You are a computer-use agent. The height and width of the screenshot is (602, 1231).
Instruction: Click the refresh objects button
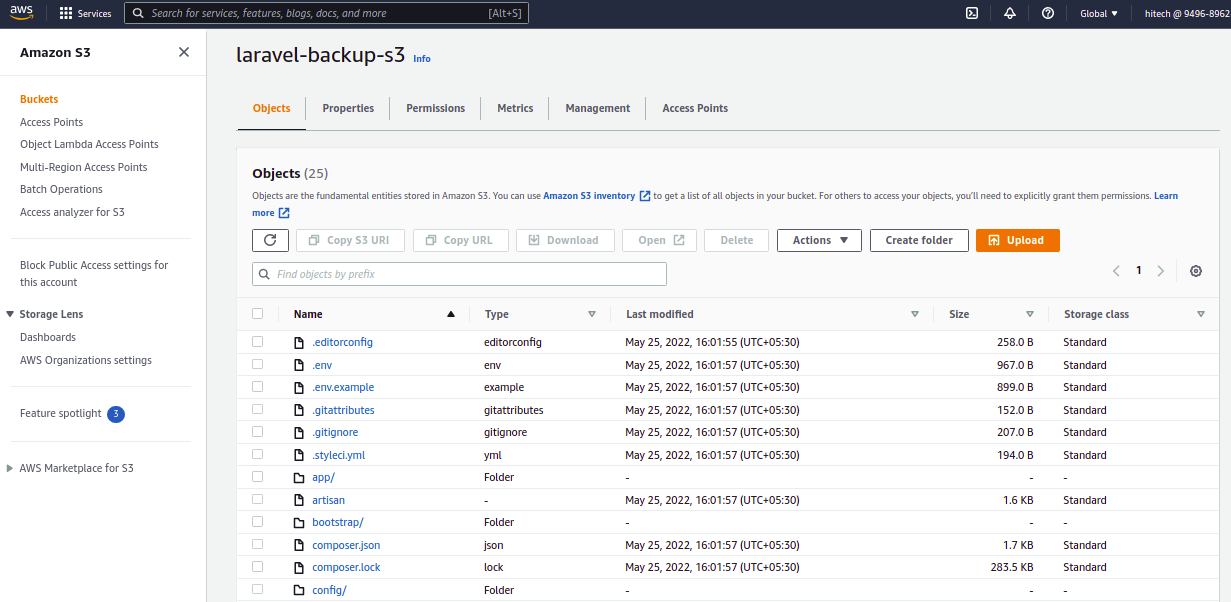[x=270, y=240]
